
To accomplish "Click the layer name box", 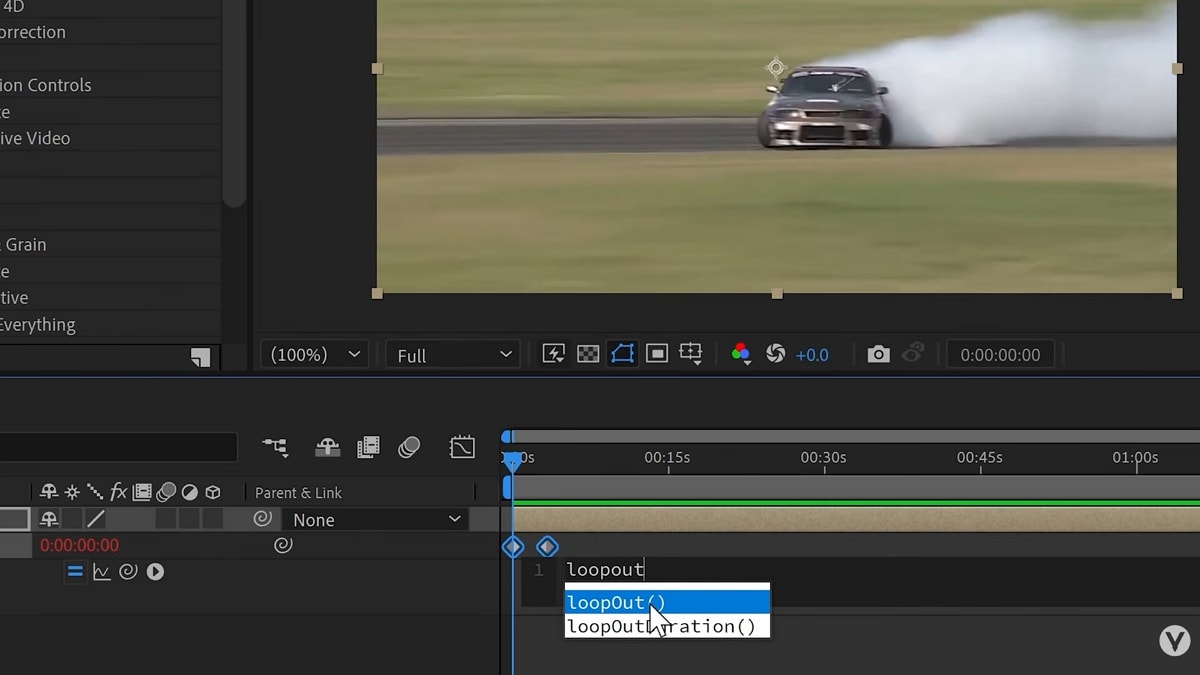I will [x=14, y=519].
